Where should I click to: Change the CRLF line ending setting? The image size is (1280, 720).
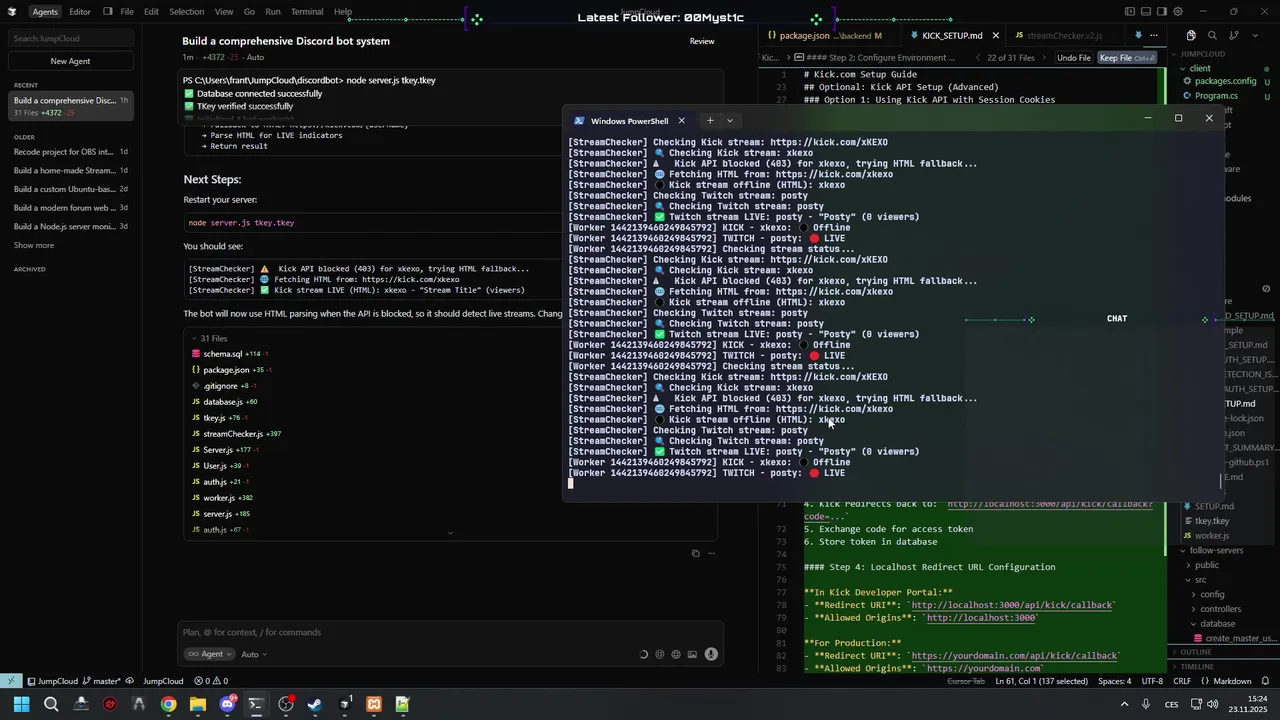click(x=1183, y=681)
